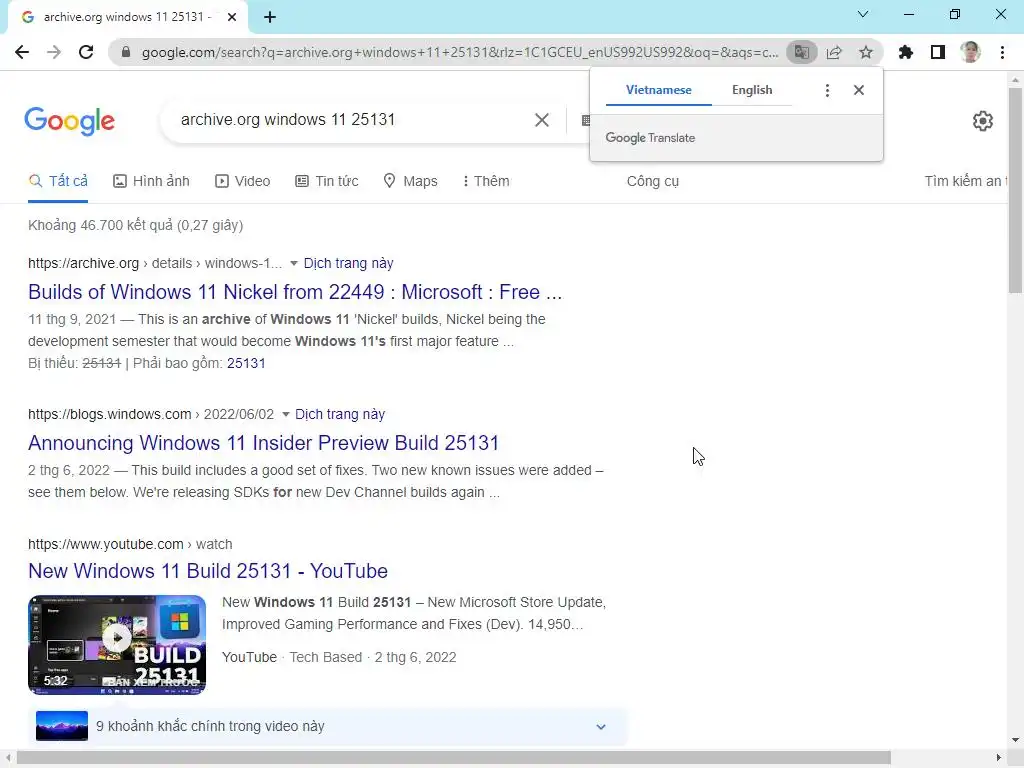
Task: Open the tab search chevron in the title bar
Action: click(863, 14)
